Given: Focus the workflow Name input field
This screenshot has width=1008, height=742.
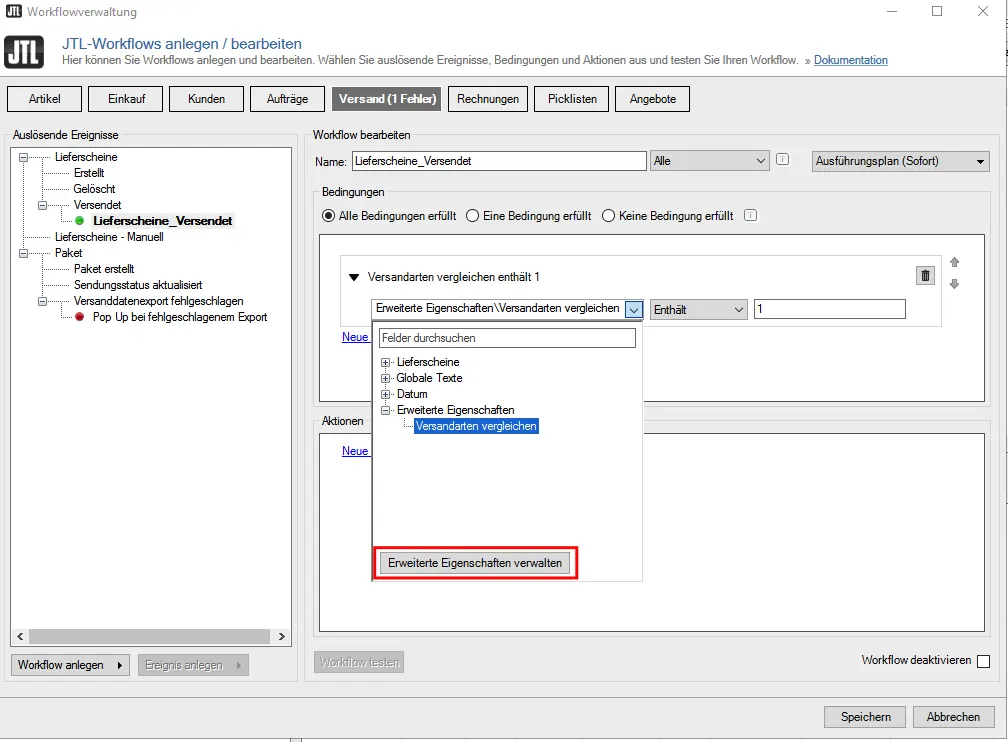Looking at the screenshot, I should (499, 161).
